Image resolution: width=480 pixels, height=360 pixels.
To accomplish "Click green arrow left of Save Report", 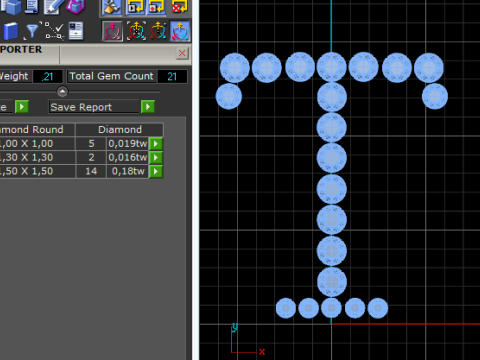I will 22,107.
